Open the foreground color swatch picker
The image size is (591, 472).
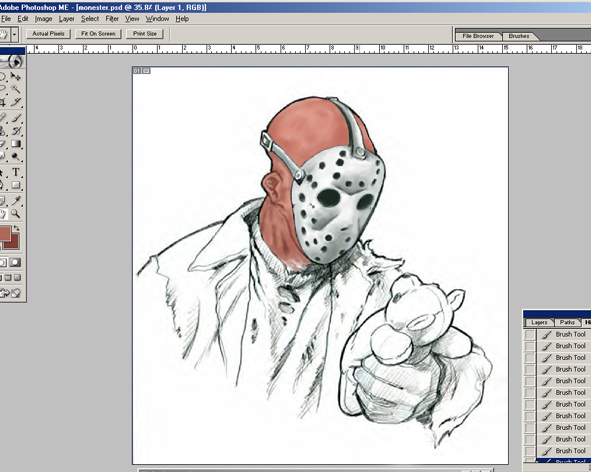(5, 233)
